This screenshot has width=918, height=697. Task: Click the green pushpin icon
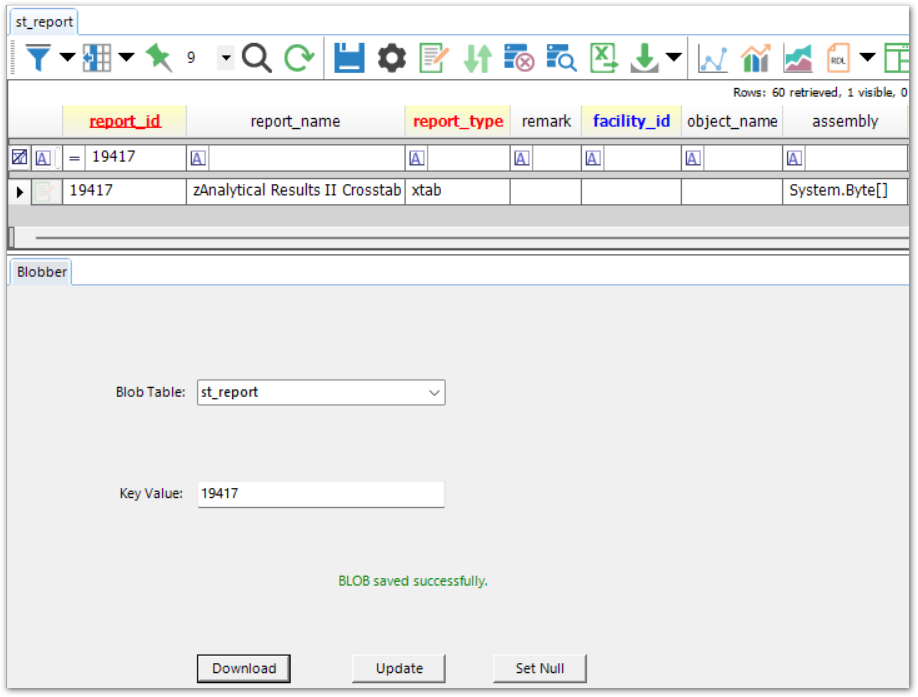click(x=158, y=58)
